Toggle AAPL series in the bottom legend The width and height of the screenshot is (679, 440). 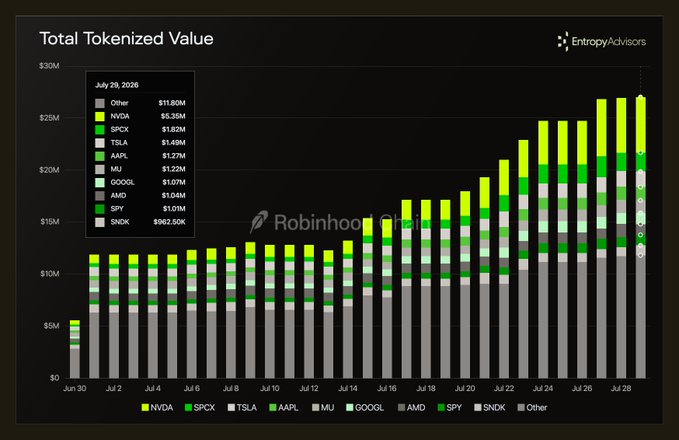(x=284, y=408)
